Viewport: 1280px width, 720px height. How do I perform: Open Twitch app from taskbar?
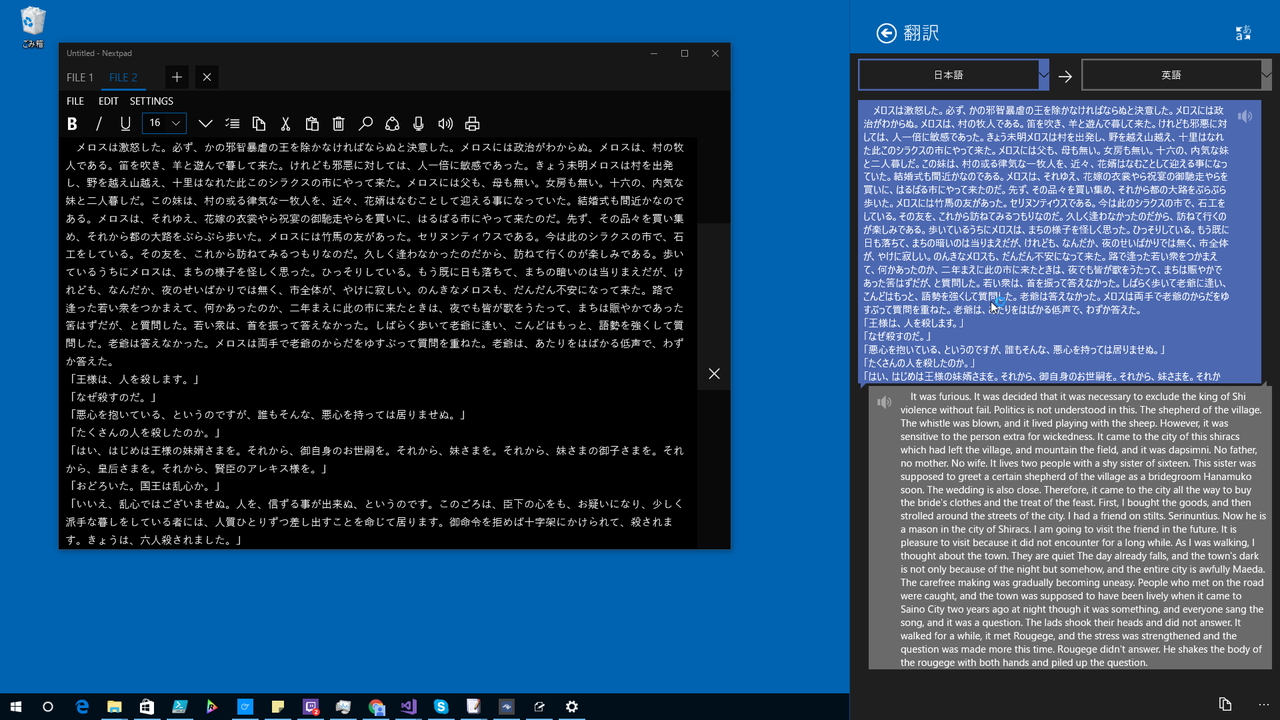311,706
